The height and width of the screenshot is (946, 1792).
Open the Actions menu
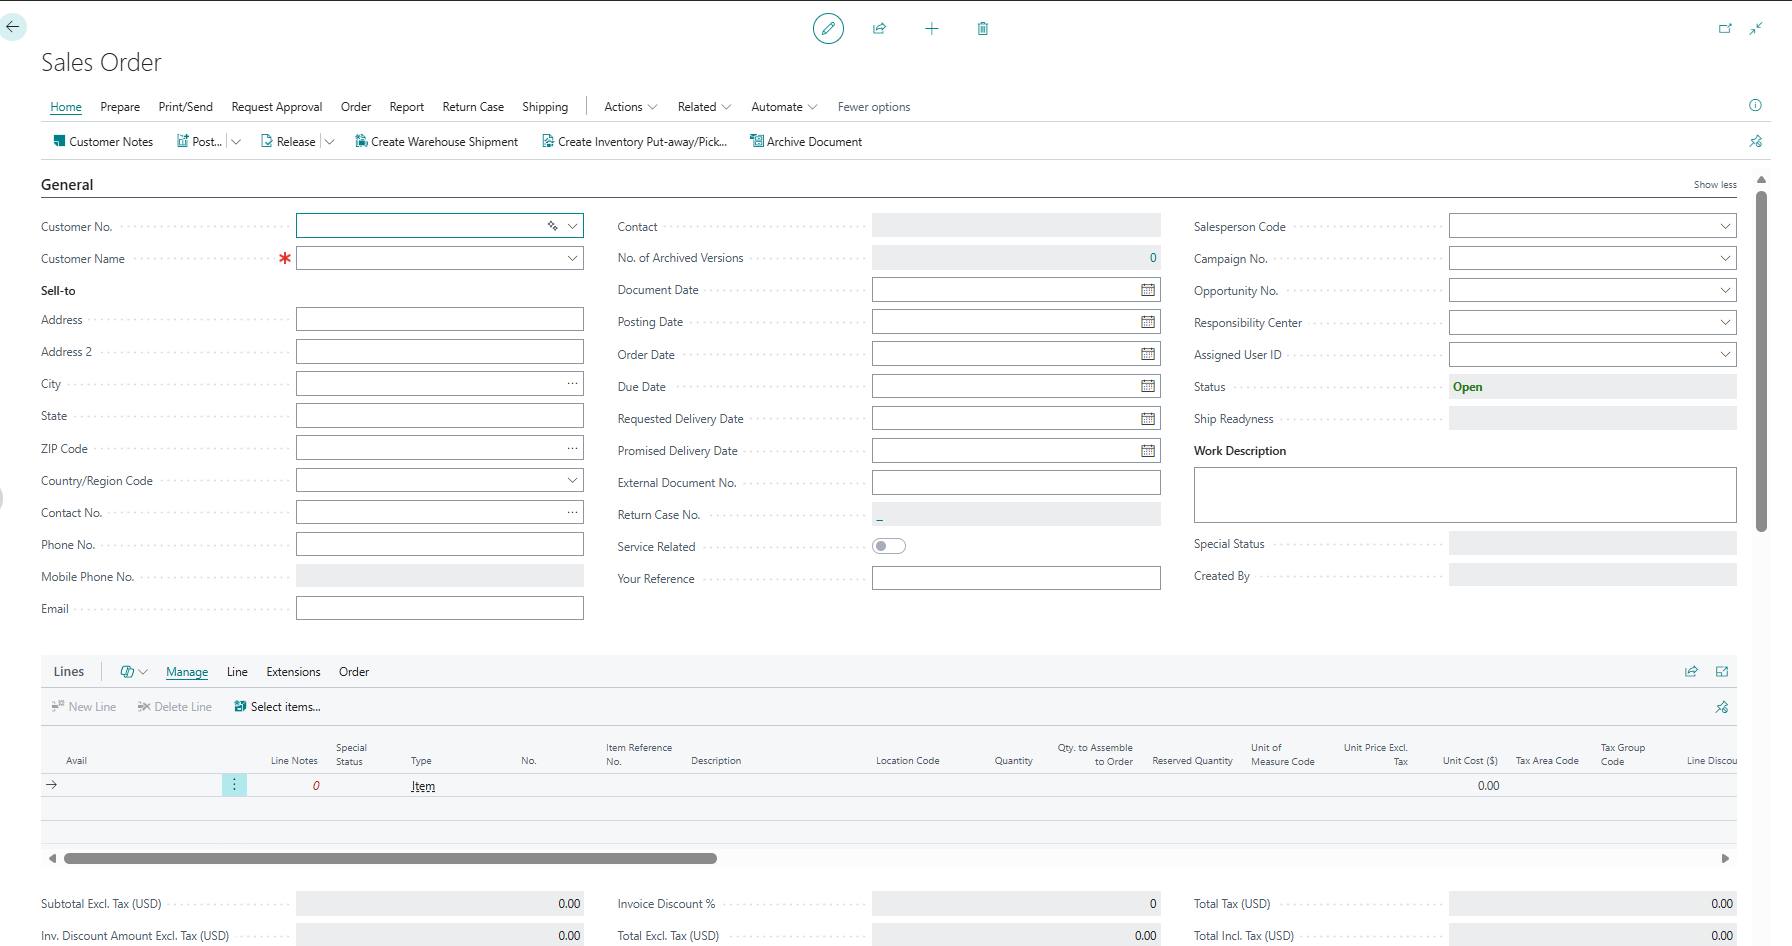pyautogui.click(x=631, y=107)
